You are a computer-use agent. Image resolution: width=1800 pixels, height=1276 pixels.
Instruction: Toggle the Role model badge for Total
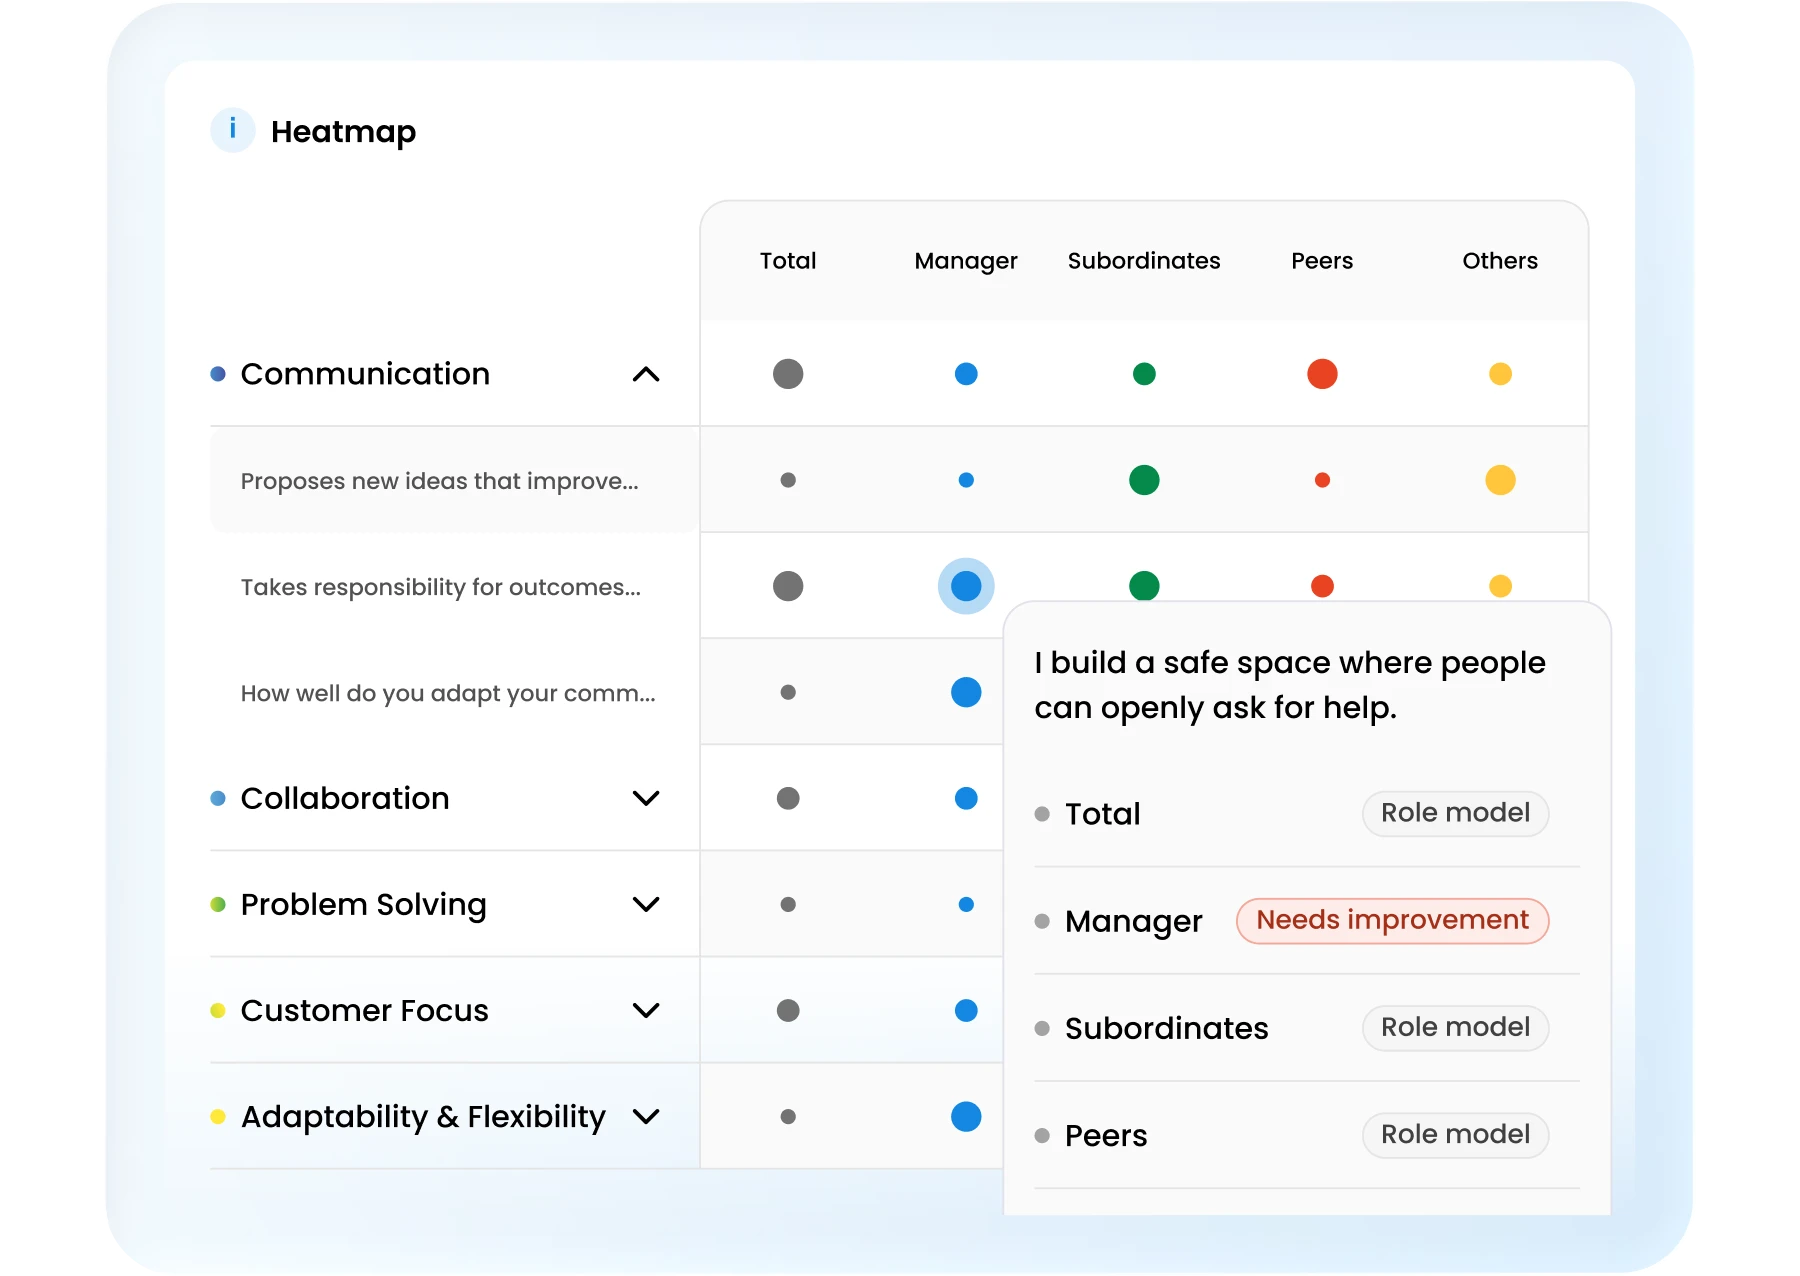(1455, 813)
